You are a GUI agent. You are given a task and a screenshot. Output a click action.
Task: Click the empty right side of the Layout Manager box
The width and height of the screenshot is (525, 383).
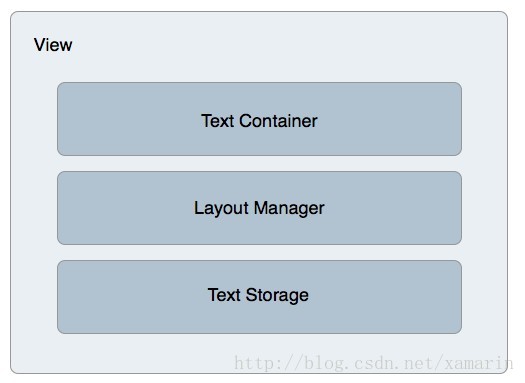(393, 208)
